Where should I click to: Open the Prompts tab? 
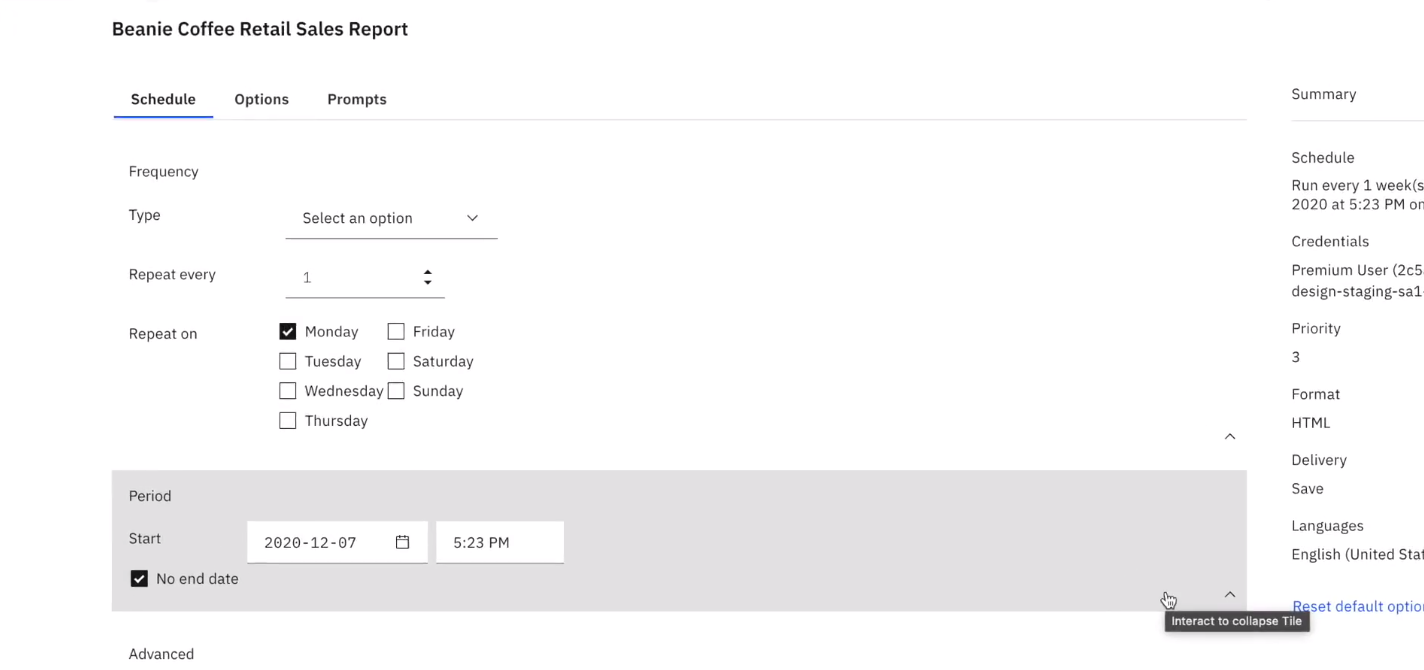pyautogui.click(x=357, y=99)
